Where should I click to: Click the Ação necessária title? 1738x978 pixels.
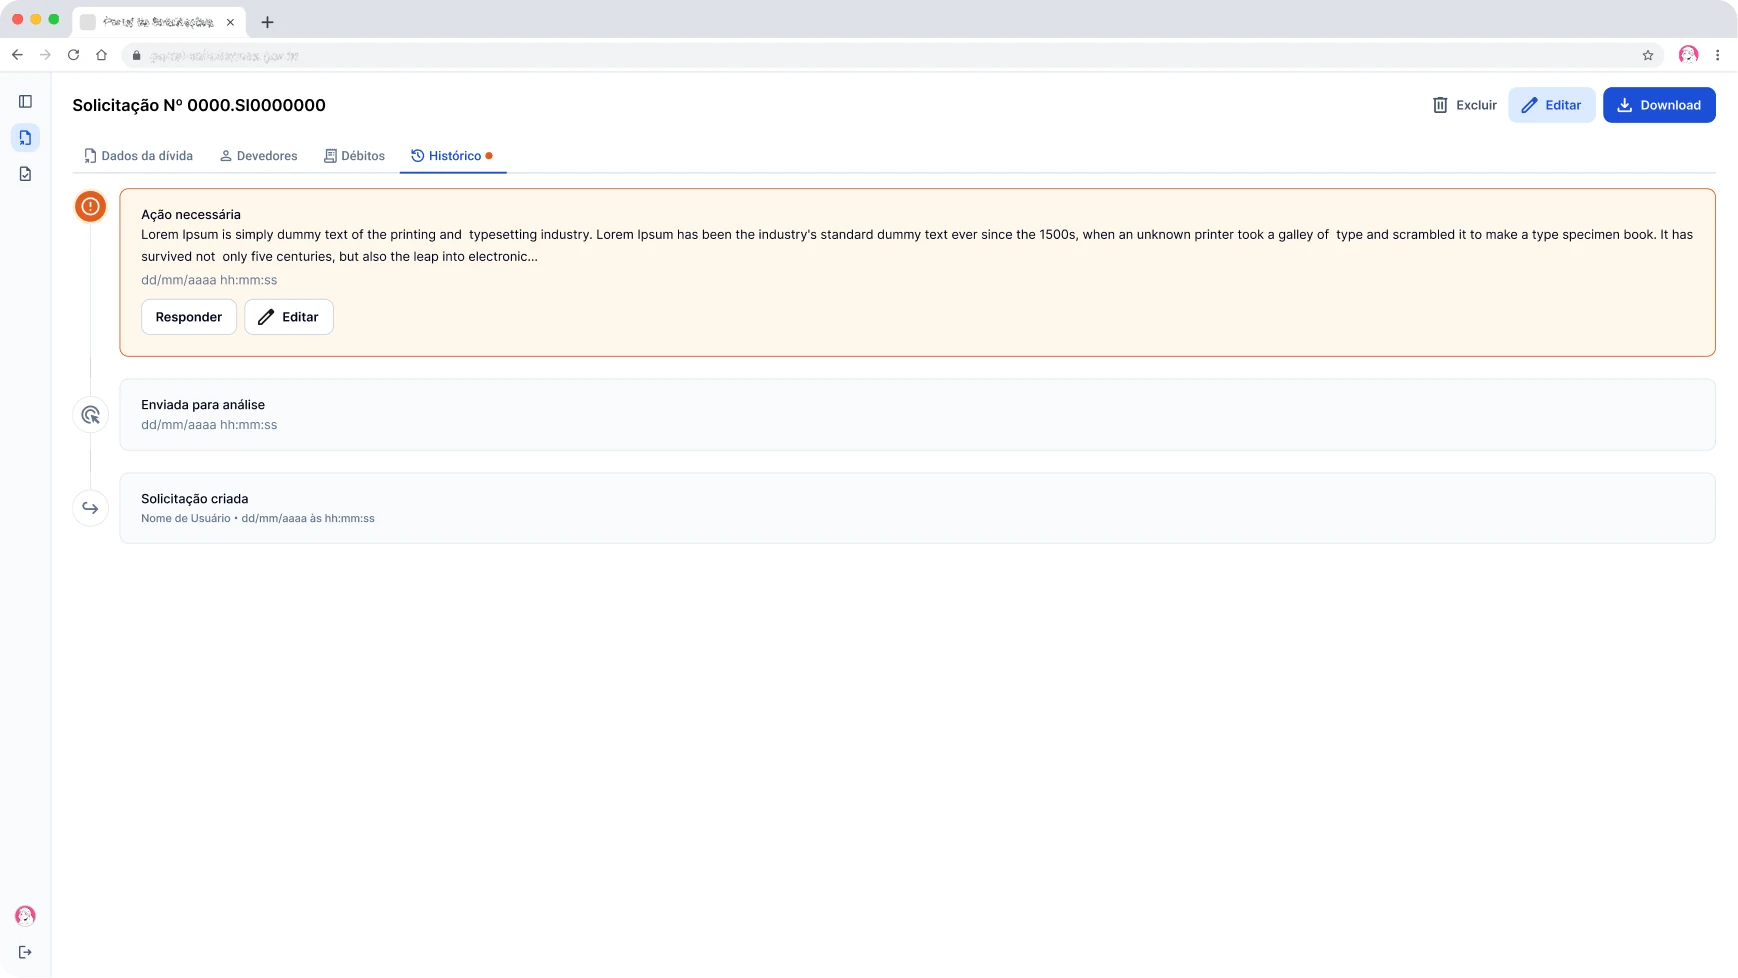pos(191,214)
